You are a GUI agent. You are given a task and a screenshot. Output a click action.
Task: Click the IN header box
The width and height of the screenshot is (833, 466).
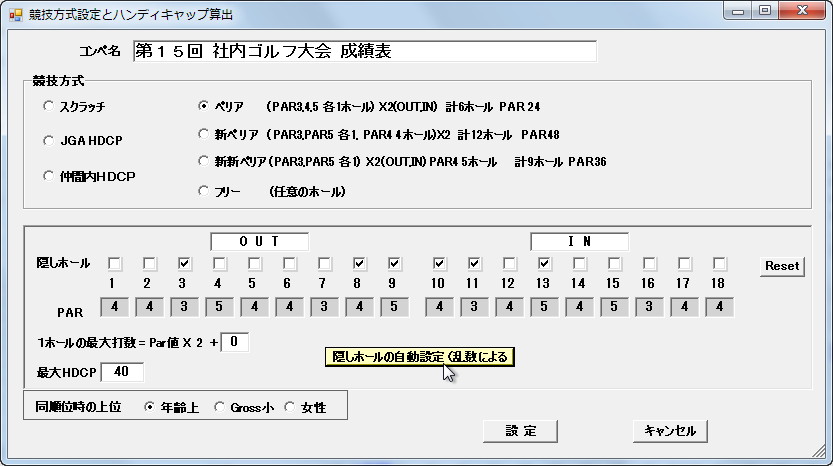pyautogui.click(x=579, y=241)
